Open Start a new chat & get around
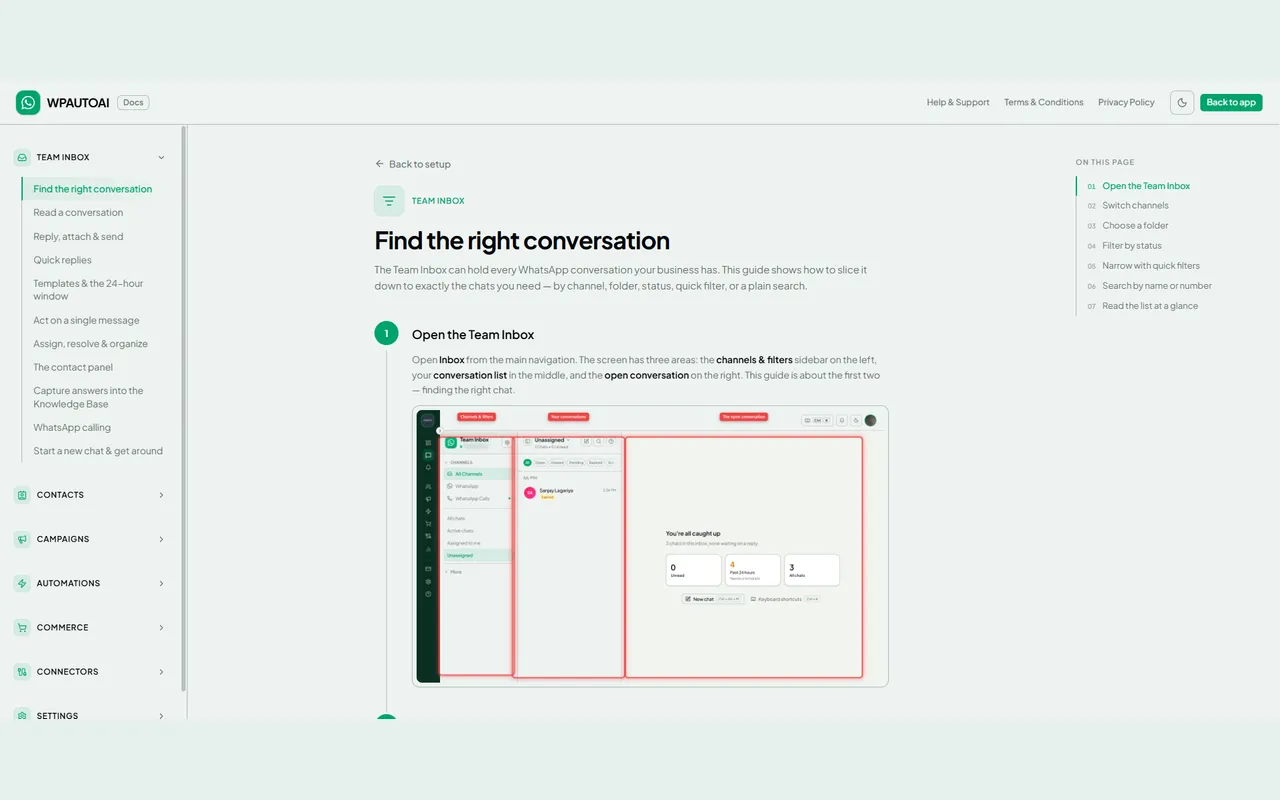The width and height of the screenshot is (1280, 800). (98, 451)
